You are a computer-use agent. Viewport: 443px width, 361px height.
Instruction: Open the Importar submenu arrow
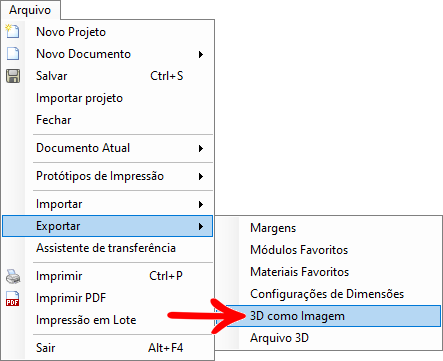[201, 204]
